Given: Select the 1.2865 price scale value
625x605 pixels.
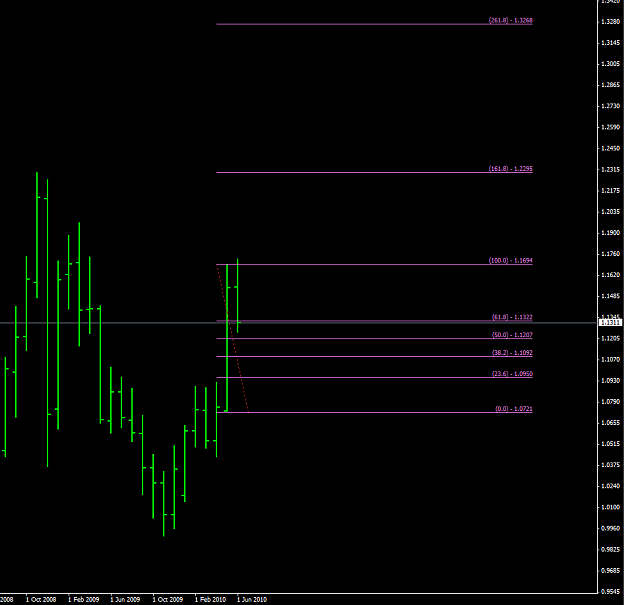Looking at the screenshot, I should (x=611, y=85).
